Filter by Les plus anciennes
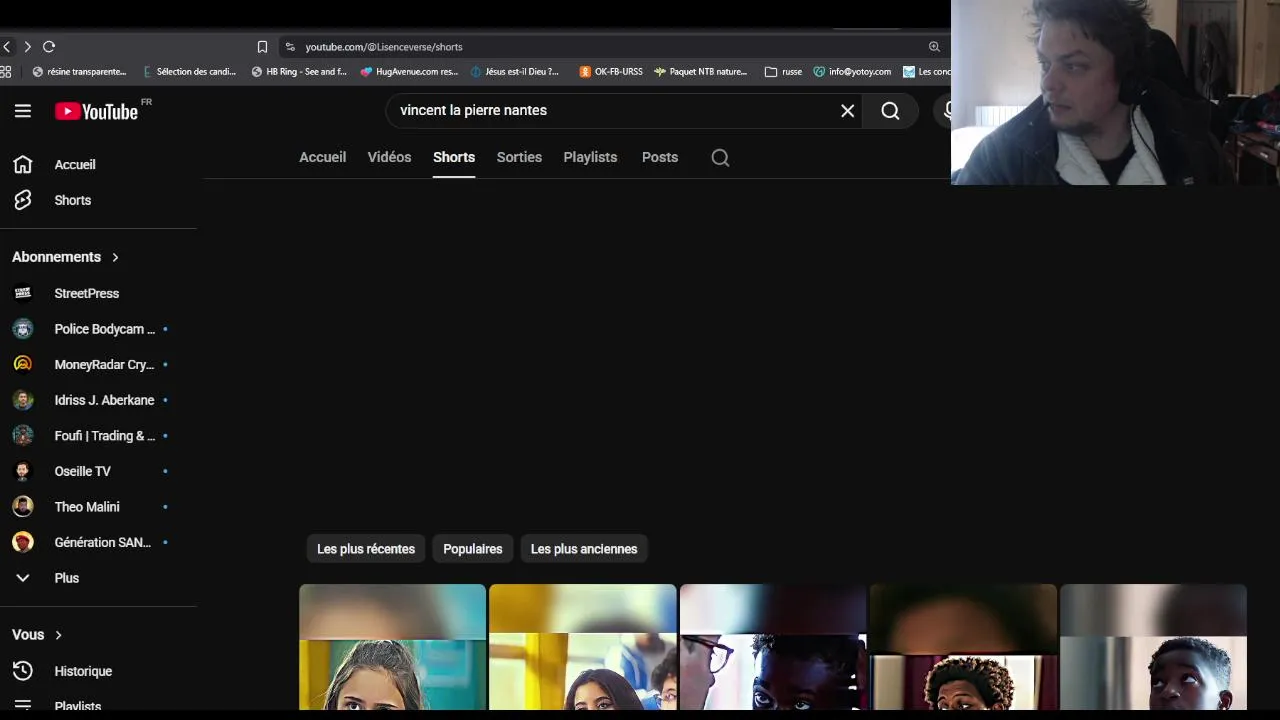This screenshot has width=1280, height=720. pos(584,549)
